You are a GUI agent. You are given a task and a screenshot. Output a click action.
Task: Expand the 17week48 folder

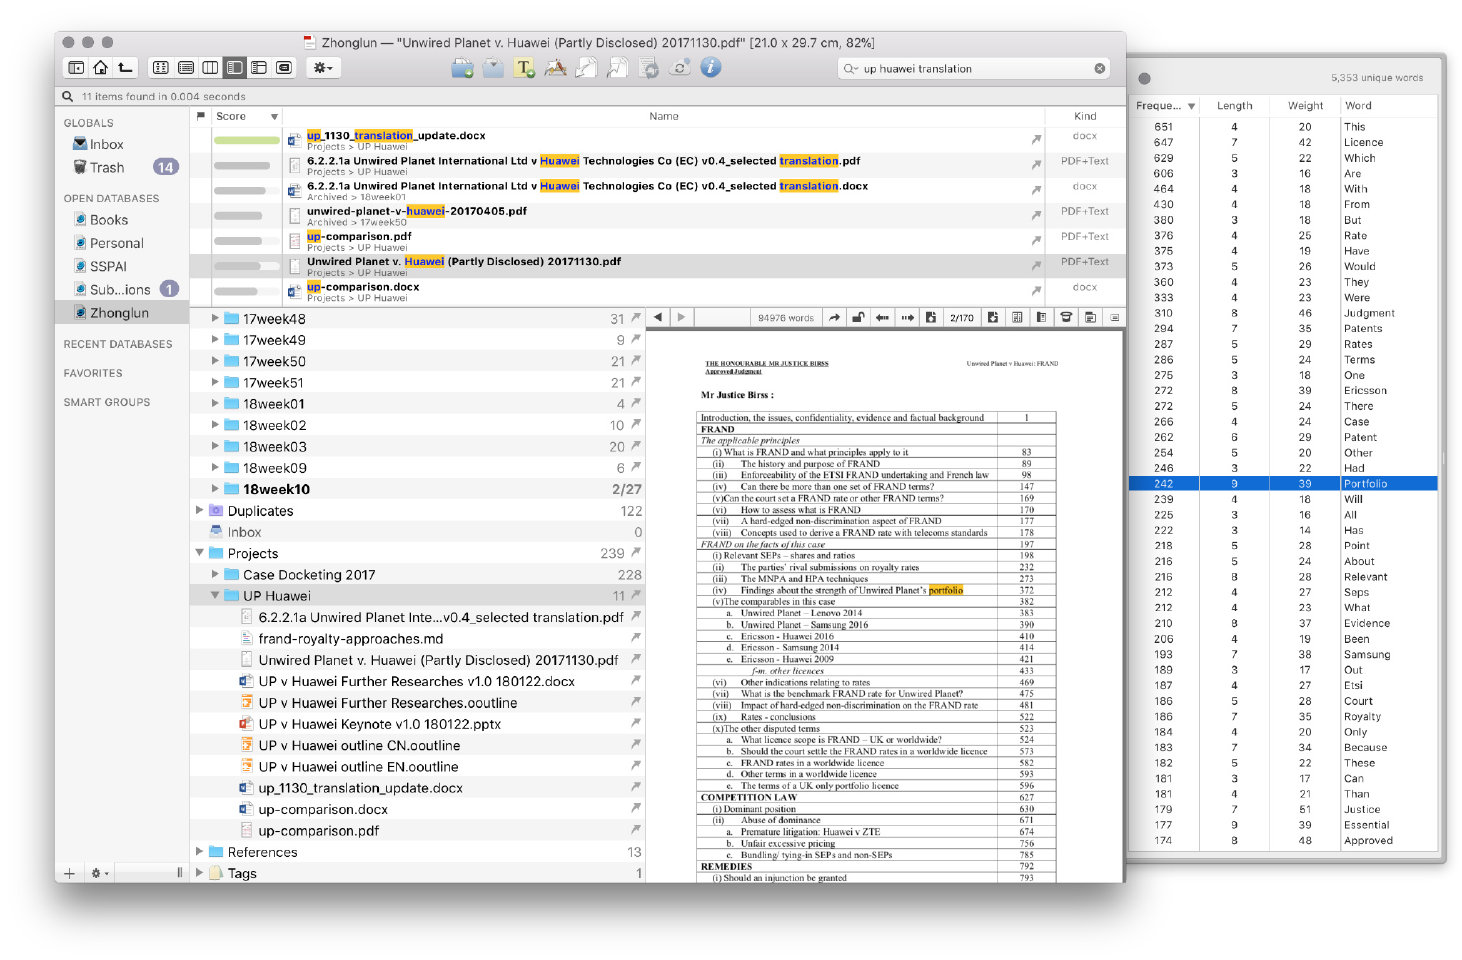[215, 318]
